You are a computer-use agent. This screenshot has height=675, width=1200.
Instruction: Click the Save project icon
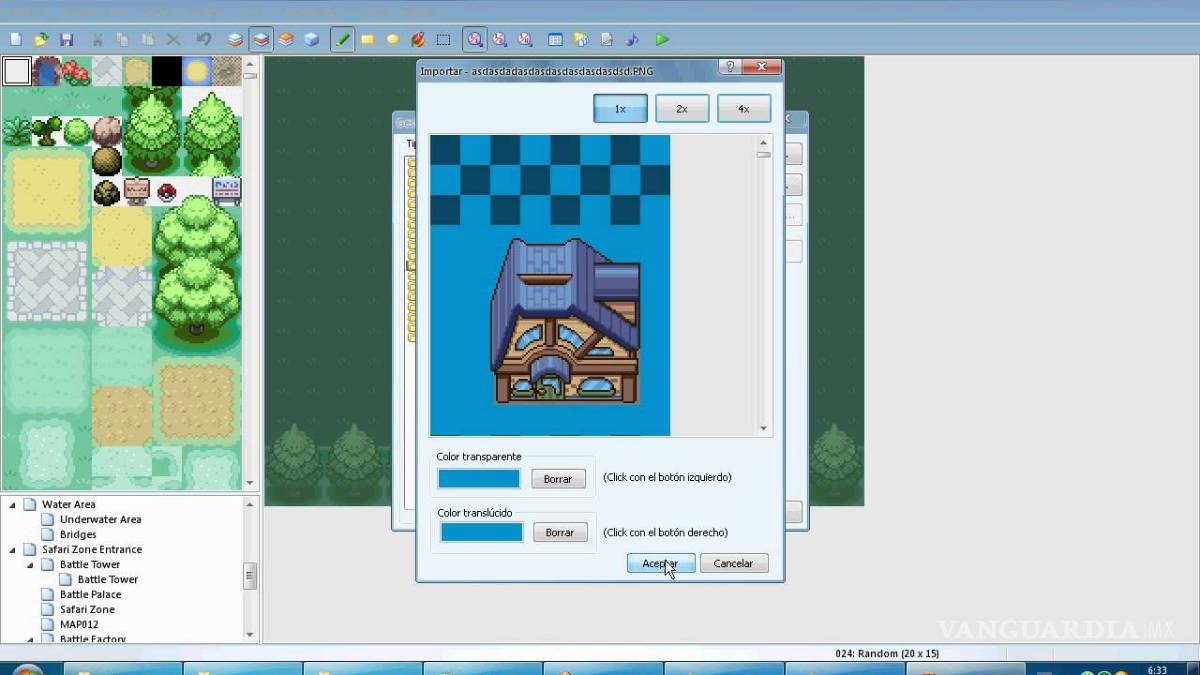click(x=67, y=40)
